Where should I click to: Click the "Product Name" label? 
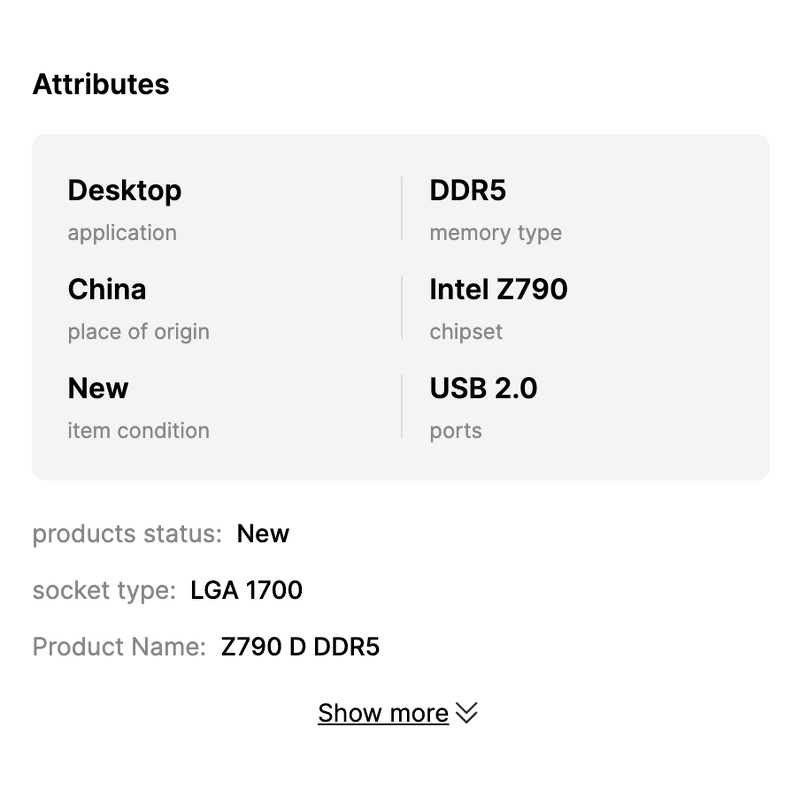pos(119,647)
